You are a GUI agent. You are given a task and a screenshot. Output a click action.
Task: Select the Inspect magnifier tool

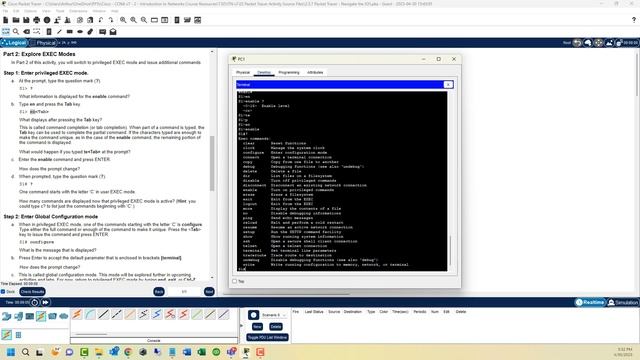click(x=16, y=31)
